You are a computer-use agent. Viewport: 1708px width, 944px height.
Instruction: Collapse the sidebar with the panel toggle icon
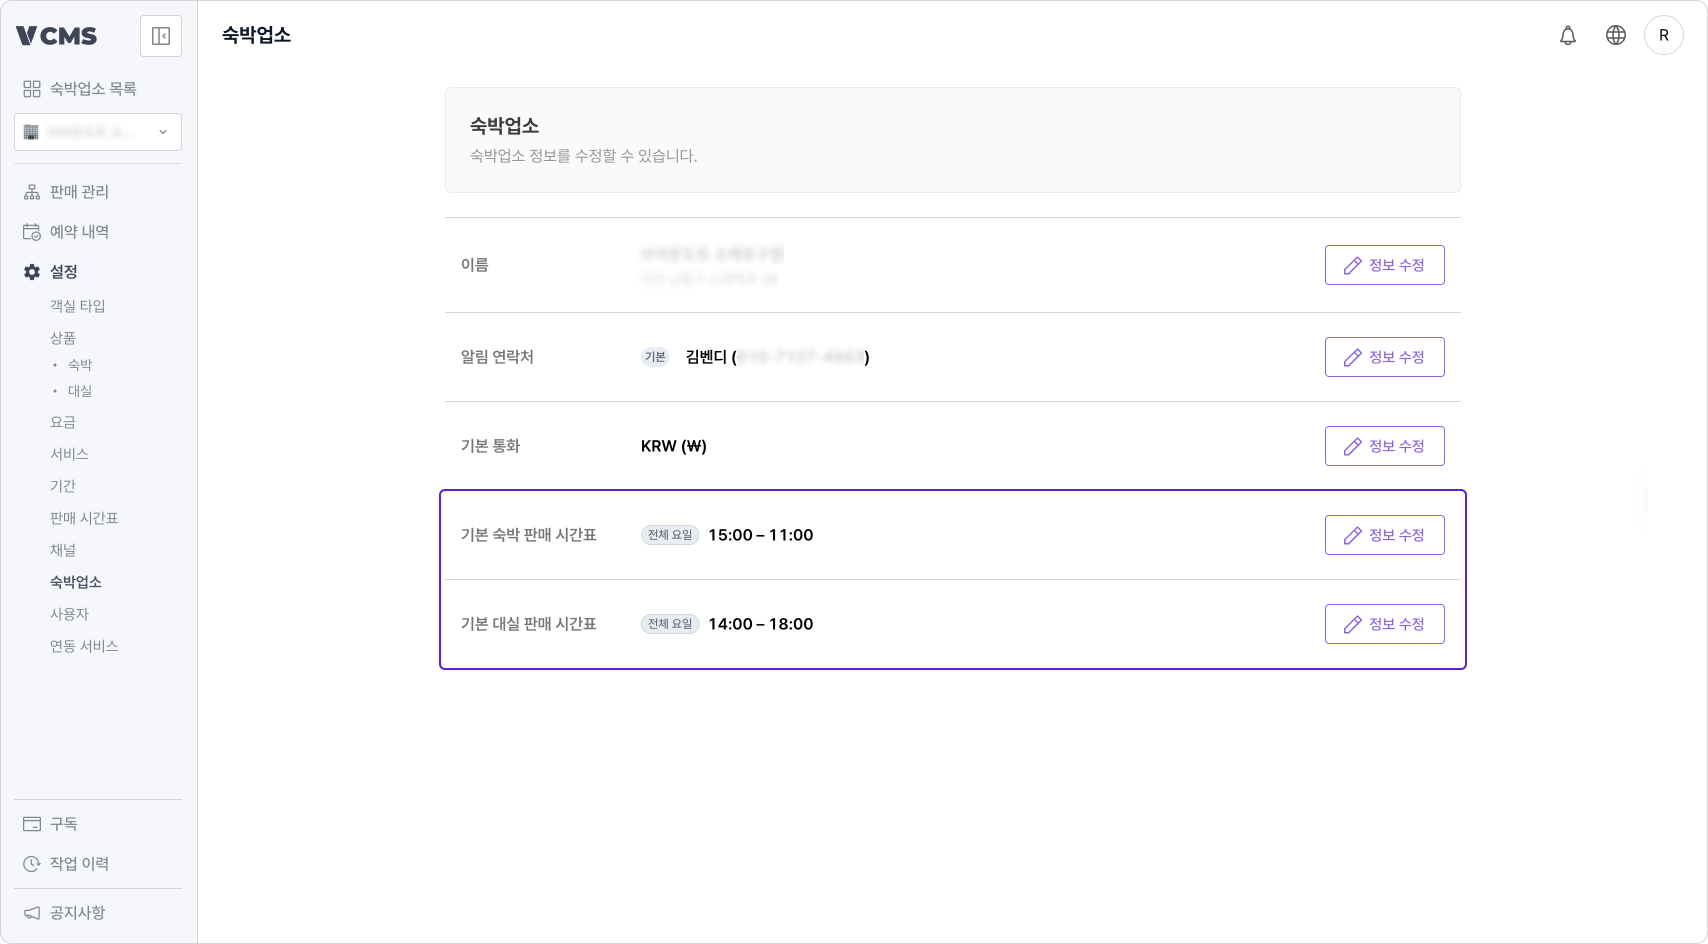point(160,35)
